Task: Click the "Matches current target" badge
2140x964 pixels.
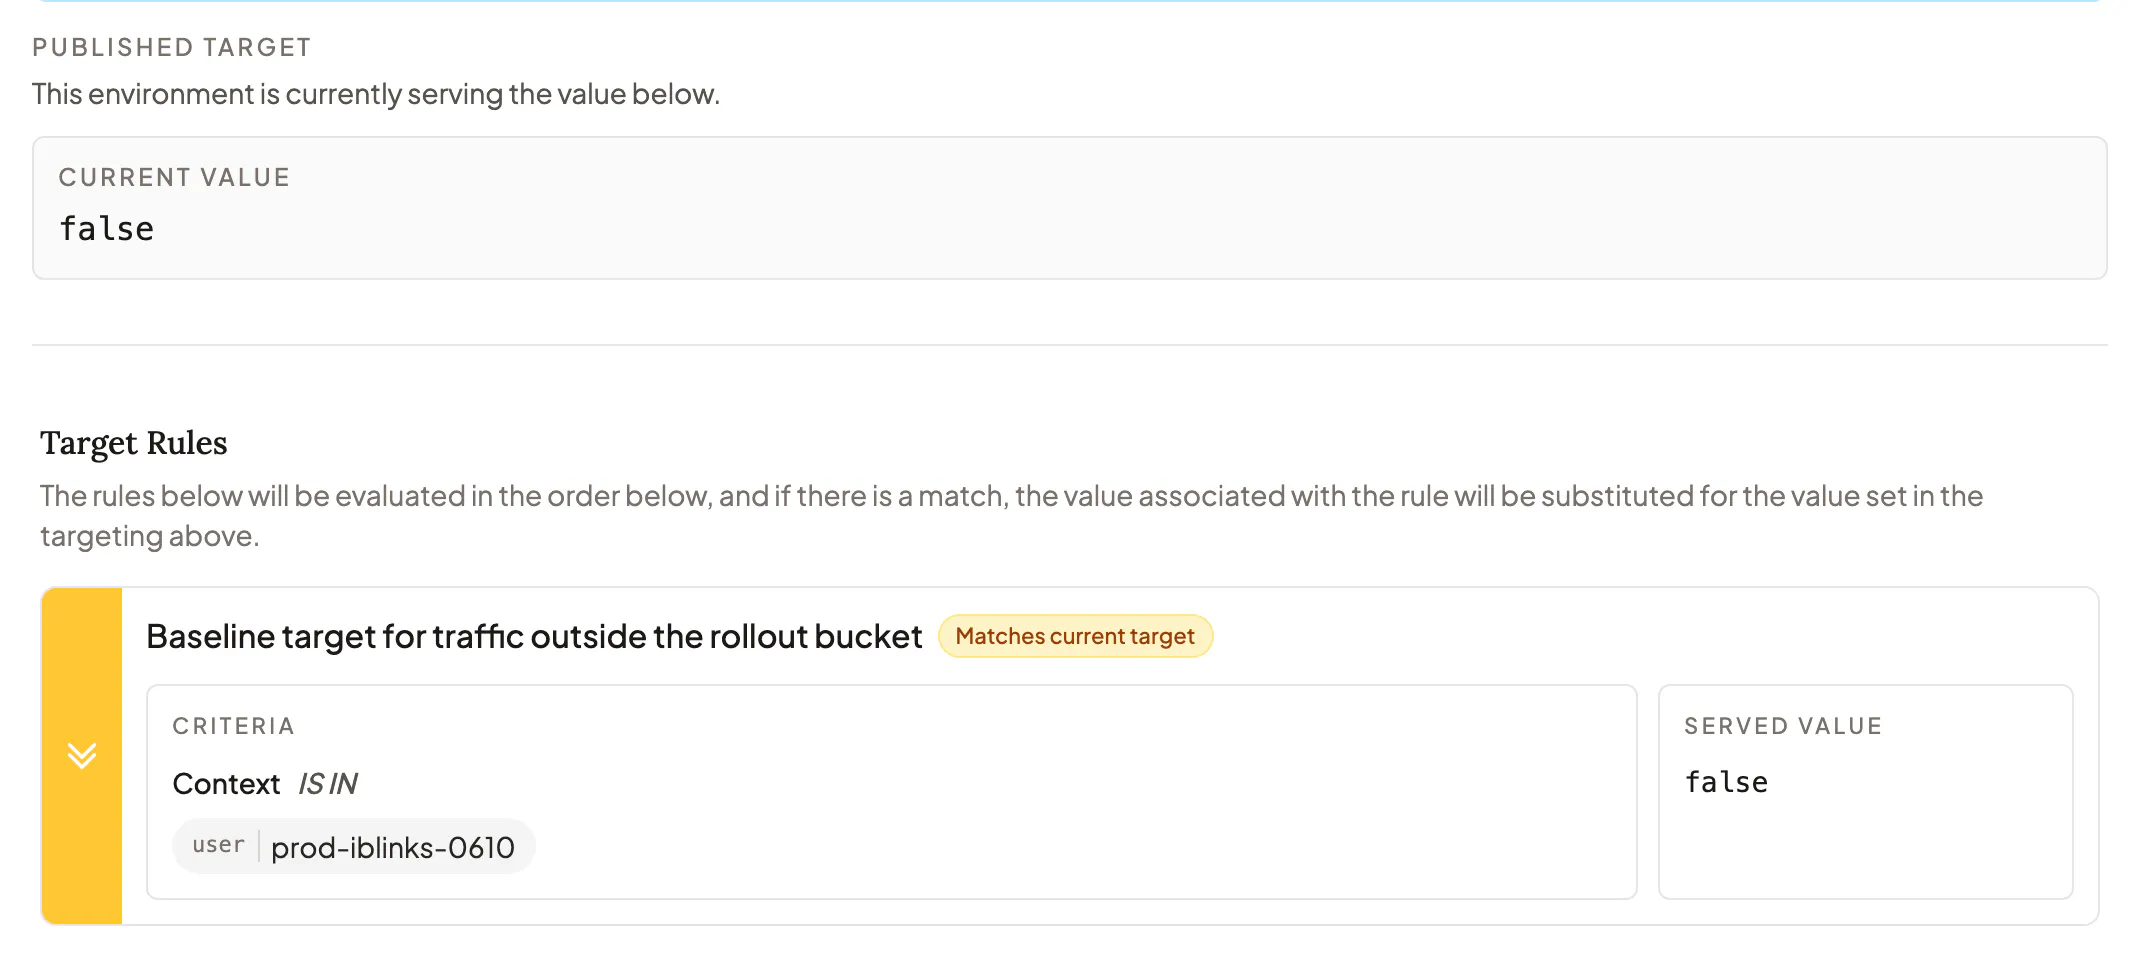Action: click(1075, 636)
